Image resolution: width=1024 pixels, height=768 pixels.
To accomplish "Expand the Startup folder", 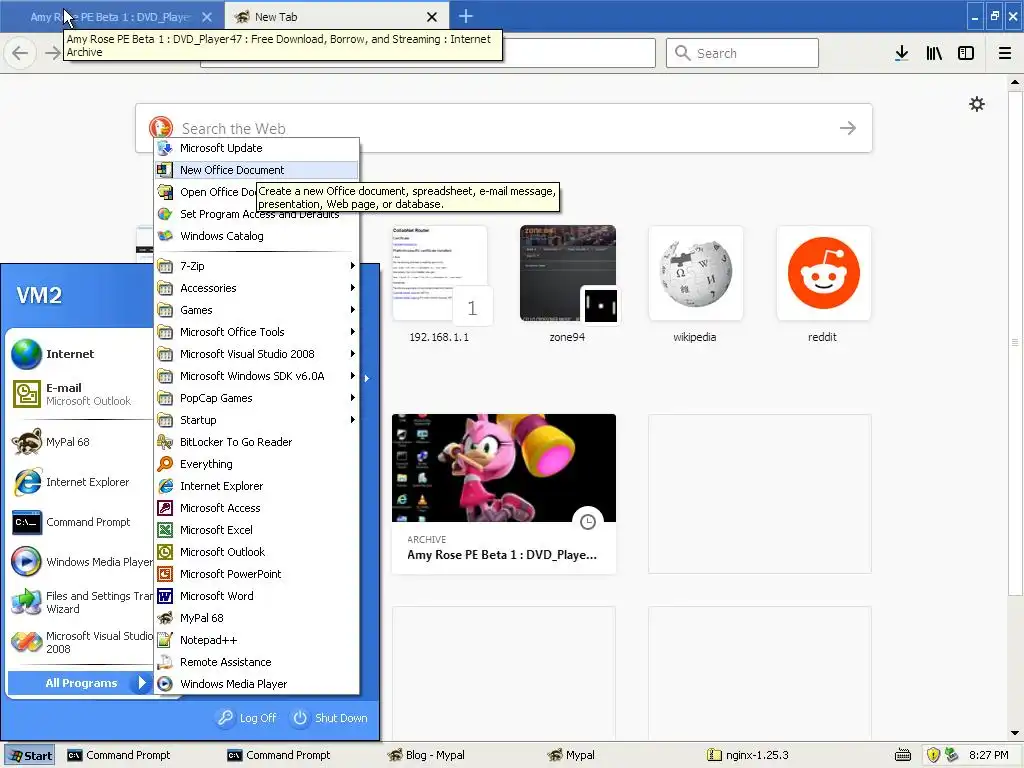I will [257, 420].
